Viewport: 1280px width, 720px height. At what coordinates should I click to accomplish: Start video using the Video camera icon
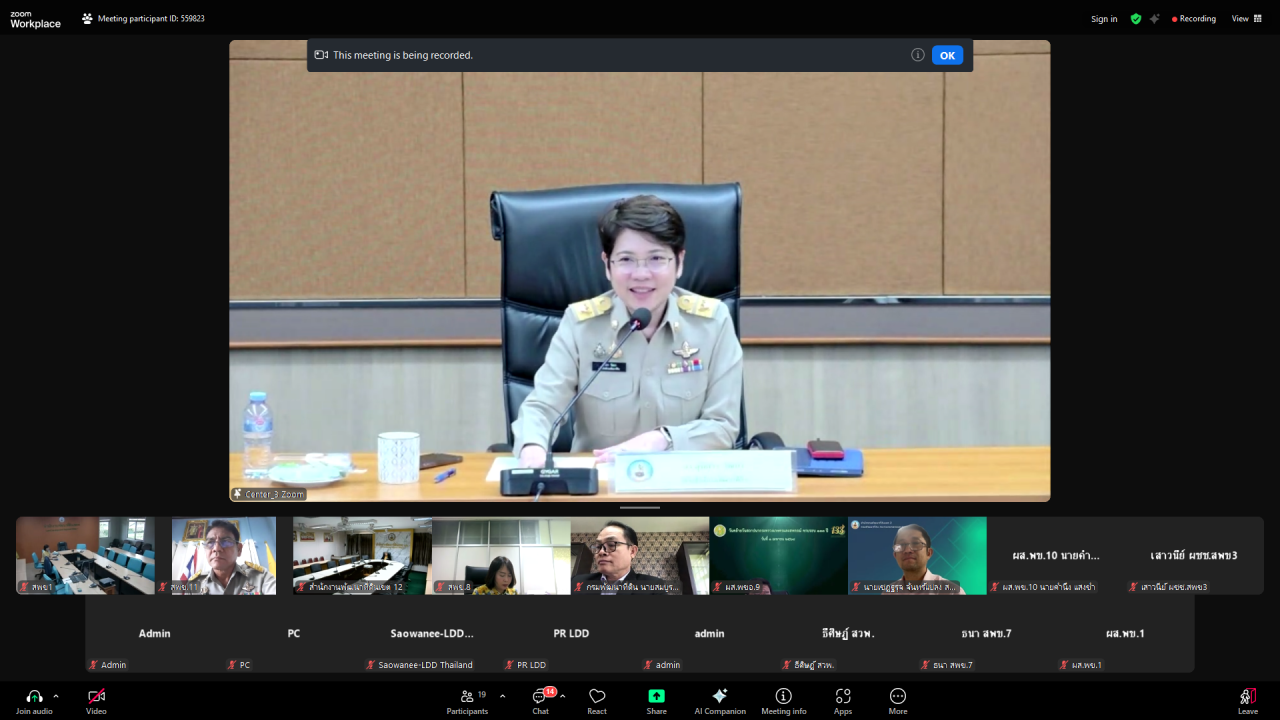96,697
